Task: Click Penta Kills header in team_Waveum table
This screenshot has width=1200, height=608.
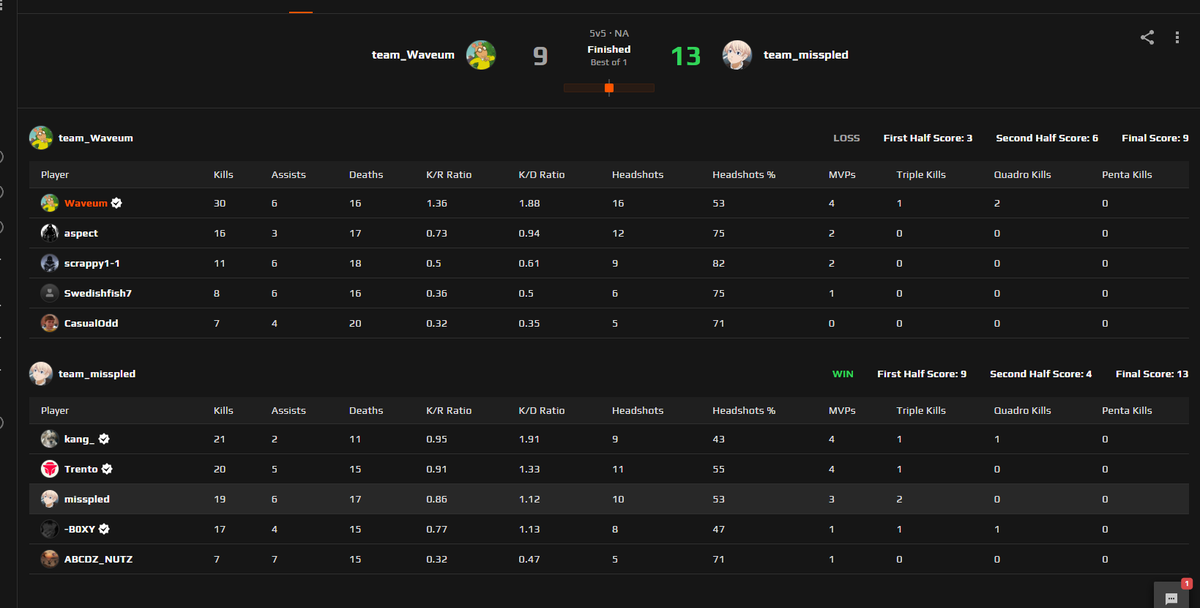Action: 1127,174
